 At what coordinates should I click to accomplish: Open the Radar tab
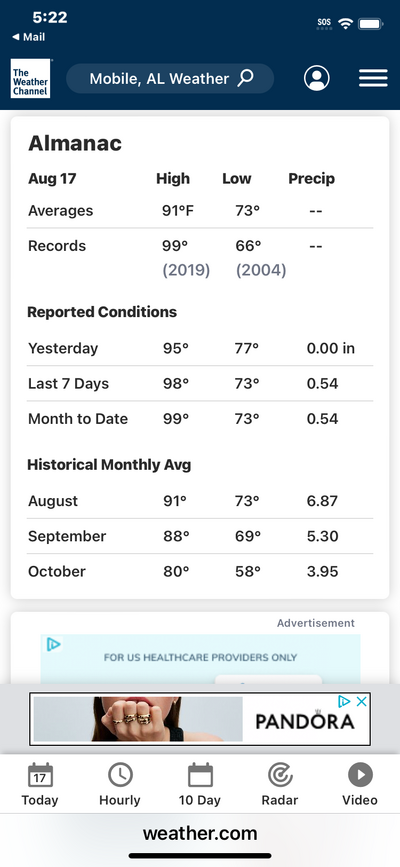pyautogui.click(x=280, y=784)
